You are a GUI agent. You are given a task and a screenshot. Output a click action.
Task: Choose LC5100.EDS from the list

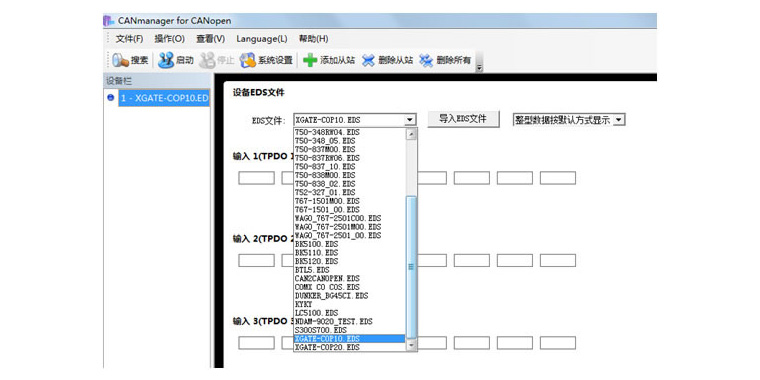(349, 313)
